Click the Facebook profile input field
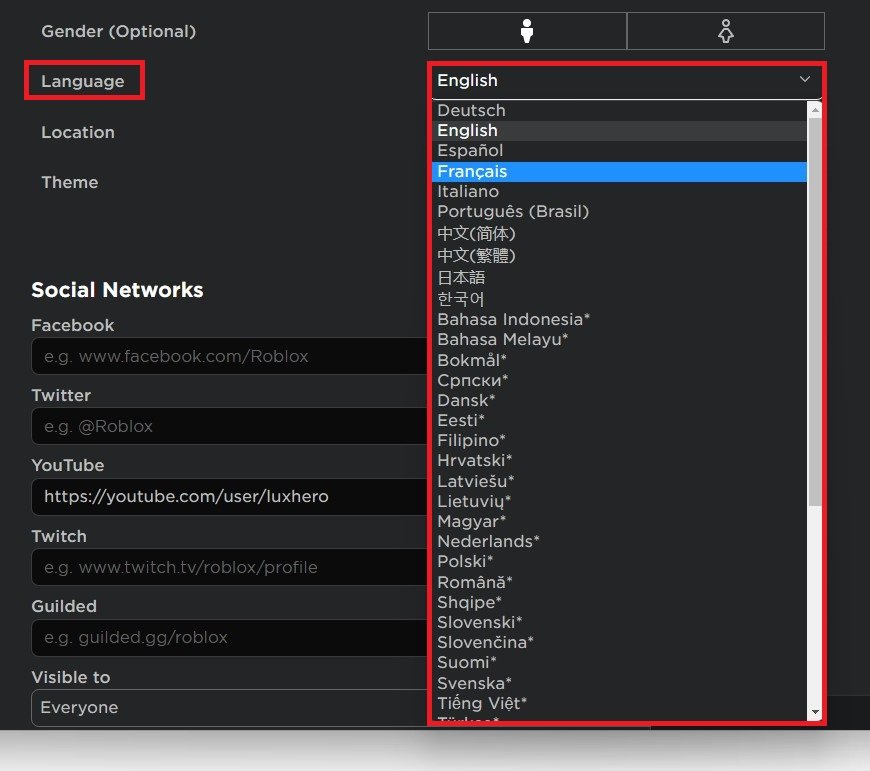The height and width of the screenshot is (771, 870). click(x=230, y=356)
